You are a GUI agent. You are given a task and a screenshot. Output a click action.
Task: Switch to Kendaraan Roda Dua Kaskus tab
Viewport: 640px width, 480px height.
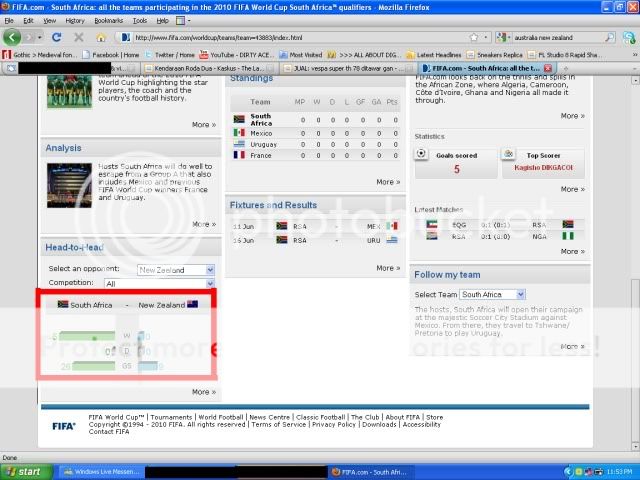209,68
